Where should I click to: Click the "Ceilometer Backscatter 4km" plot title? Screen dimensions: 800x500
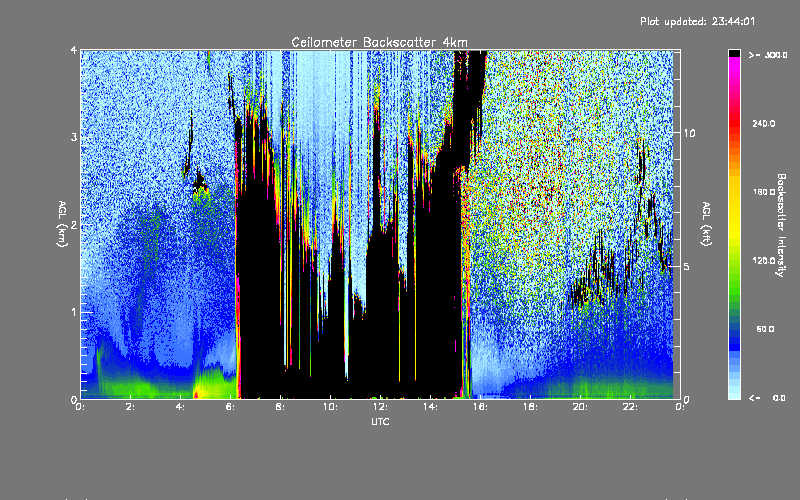pos(379,42)
